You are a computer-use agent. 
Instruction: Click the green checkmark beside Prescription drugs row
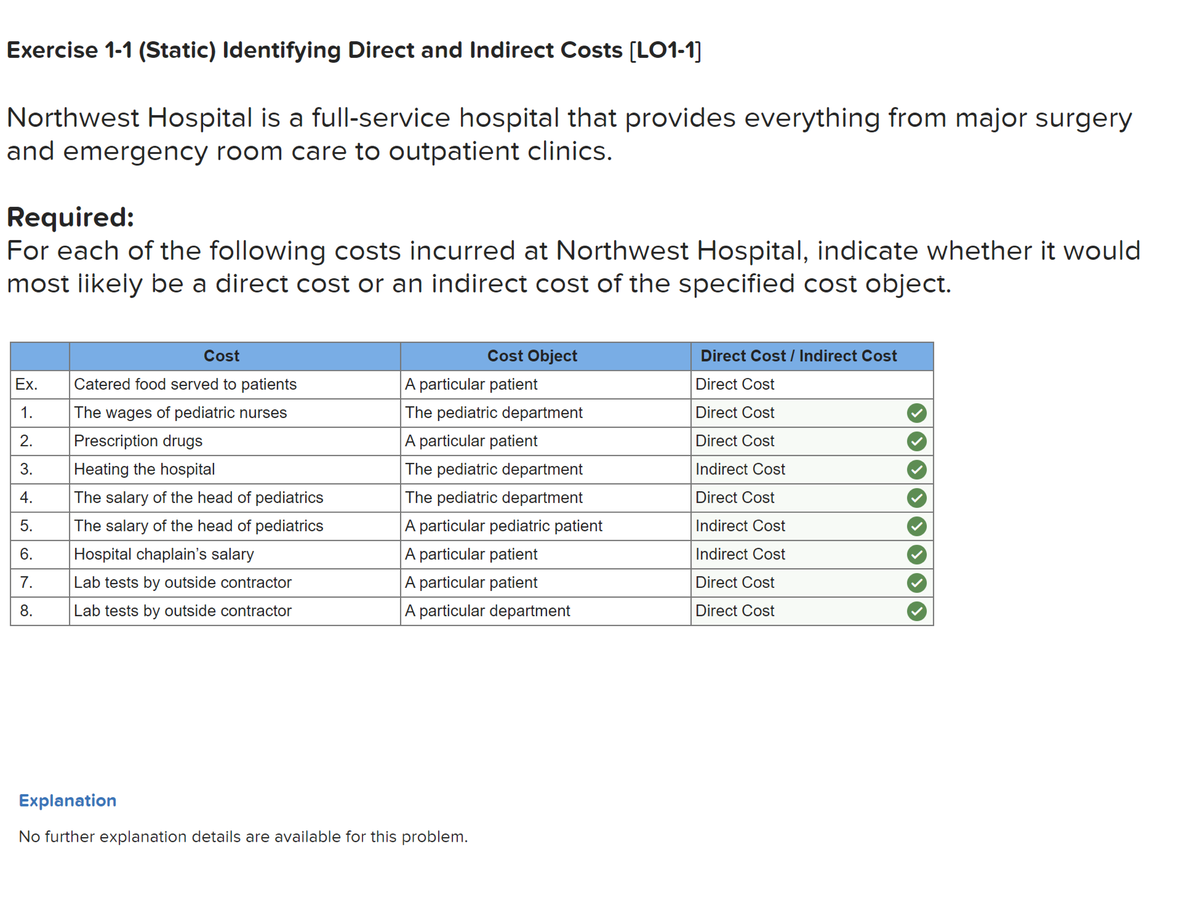point(916,441)
